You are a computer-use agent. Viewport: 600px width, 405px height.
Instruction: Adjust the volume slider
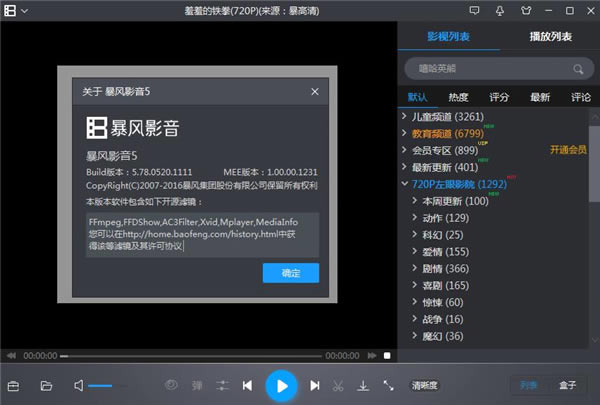(101, 385)
